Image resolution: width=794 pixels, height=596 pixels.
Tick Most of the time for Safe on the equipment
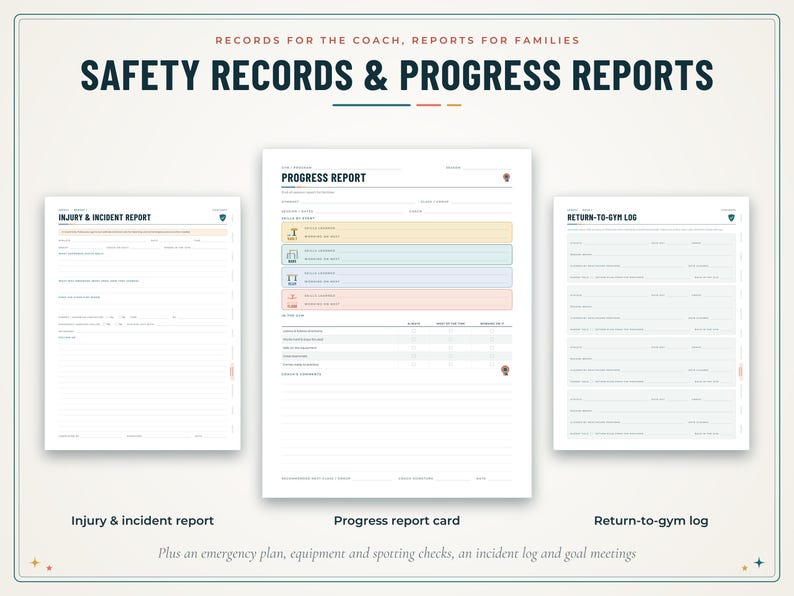pyautogui.click(x=450, y=347)
